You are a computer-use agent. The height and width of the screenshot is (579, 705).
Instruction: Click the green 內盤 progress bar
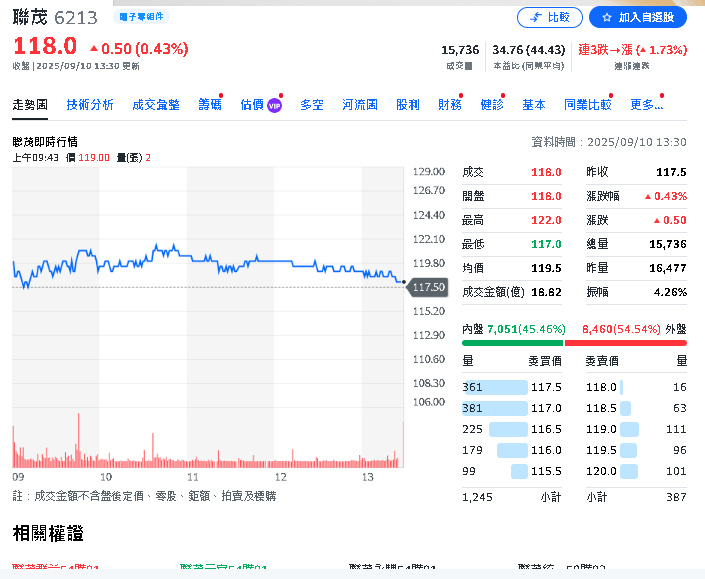tap(512, 343)
